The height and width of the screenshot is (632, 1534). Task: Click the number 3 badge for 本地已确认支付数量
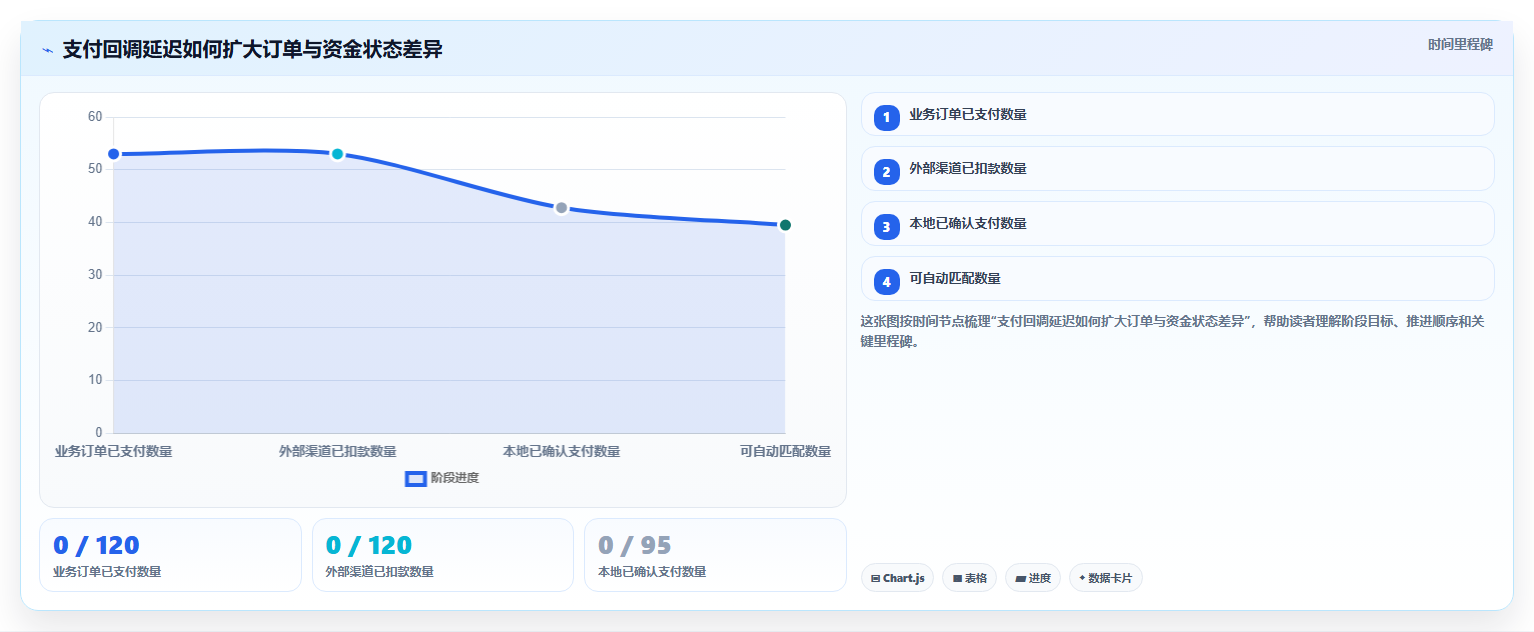tap(886, 227)
